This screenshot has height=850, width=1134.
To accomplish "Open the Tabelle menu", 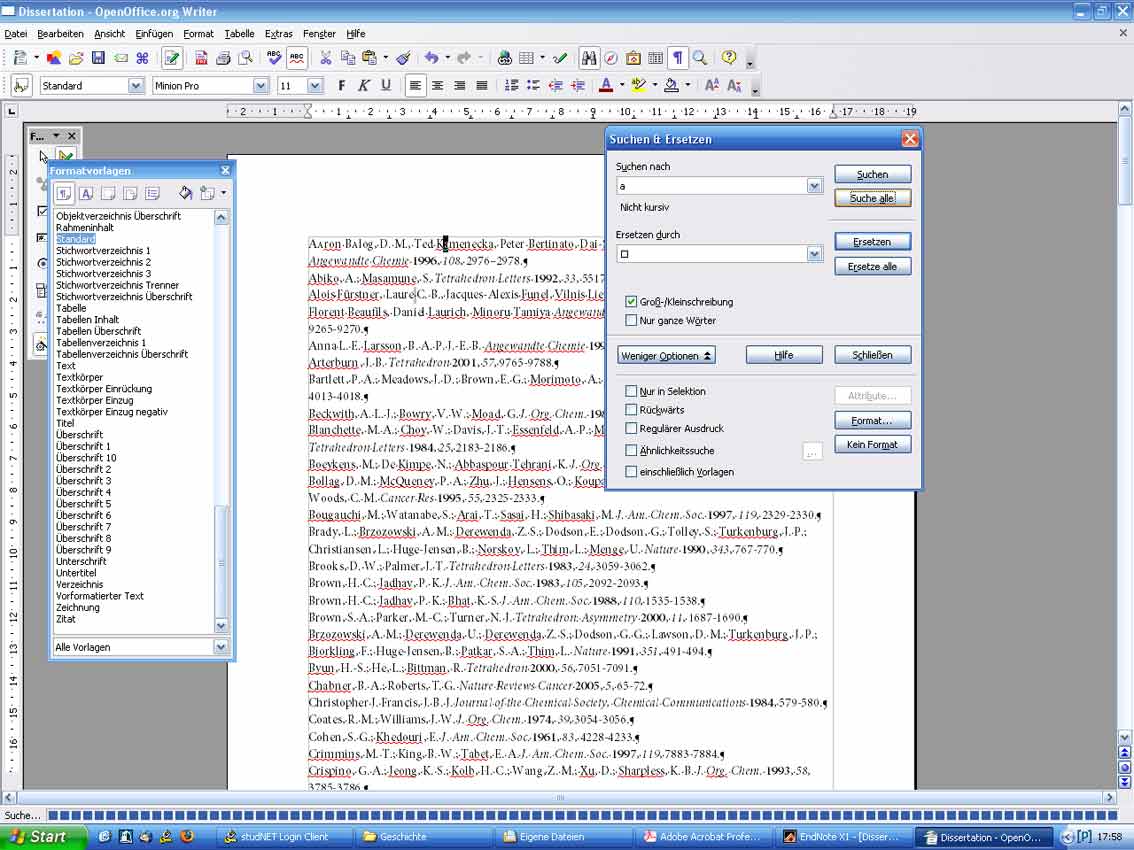I will coord(239,33).
